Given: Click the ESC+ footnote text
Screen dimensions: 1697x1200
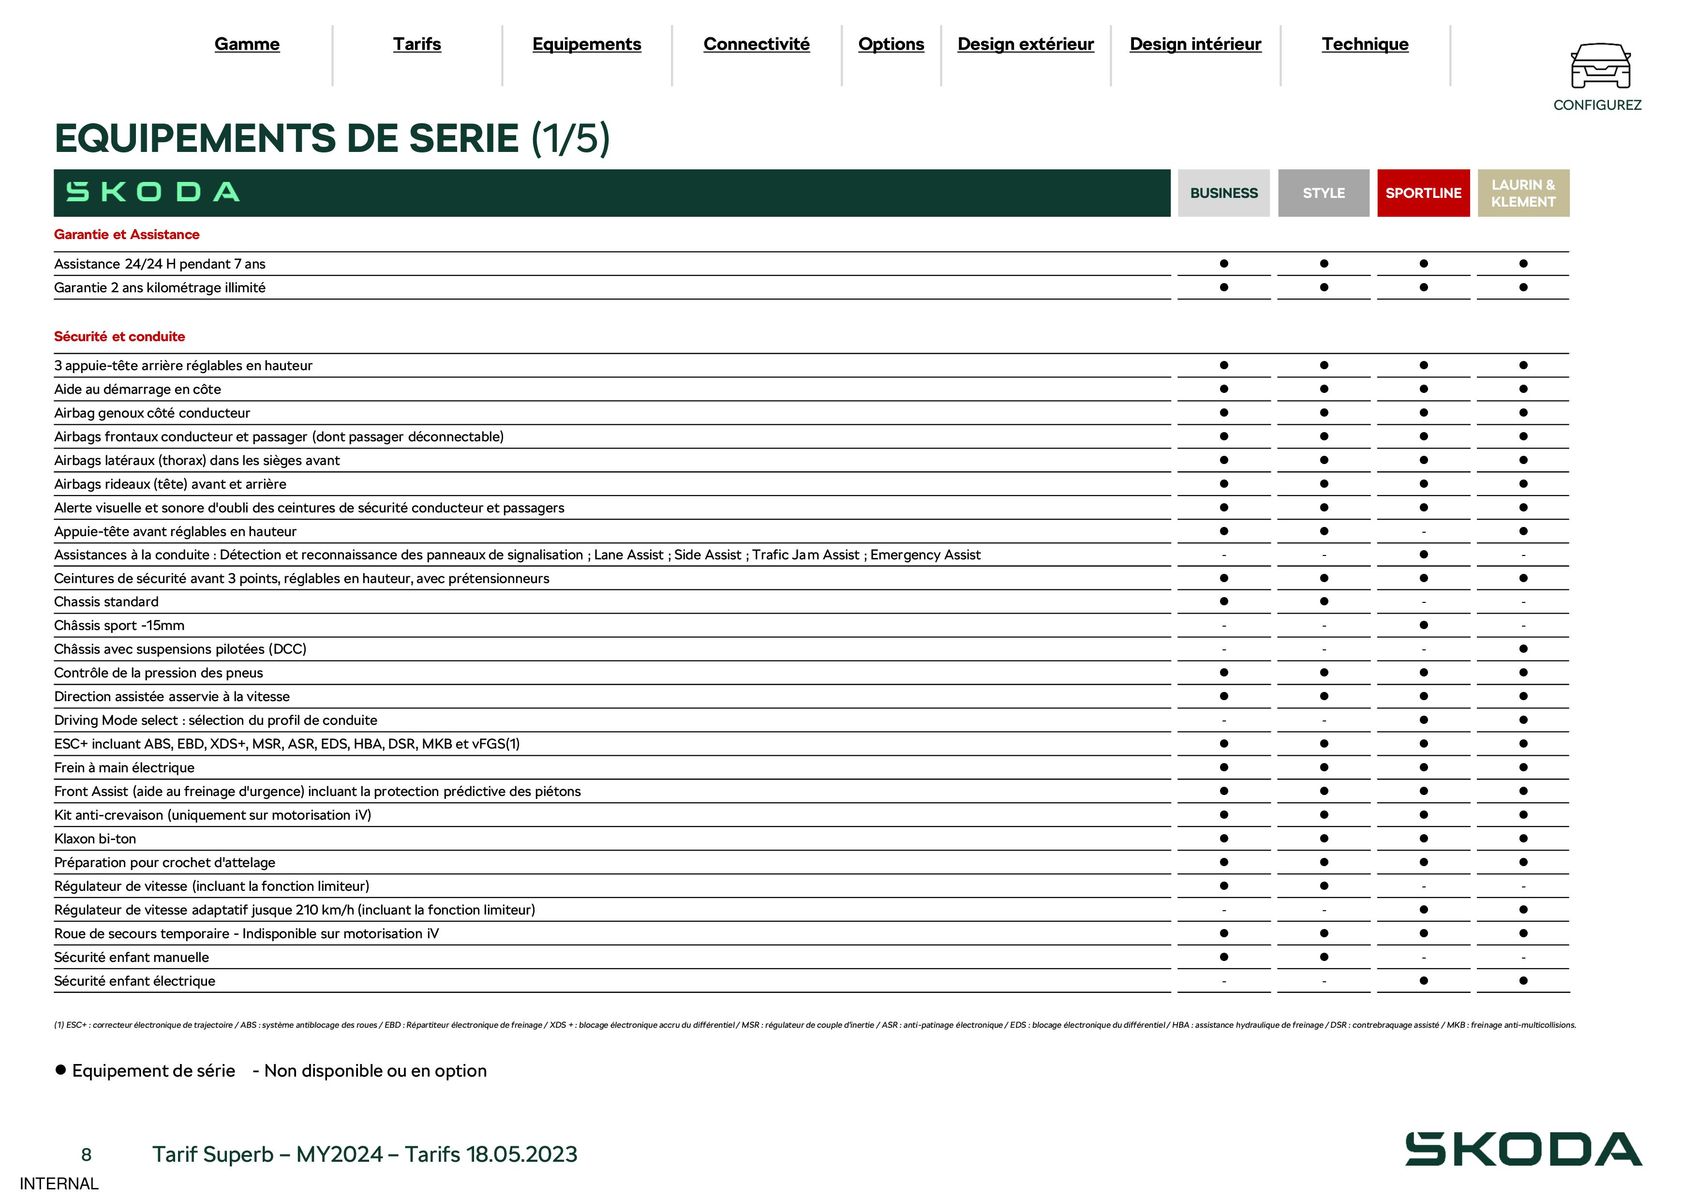Looking at the screenshot, I should (x=815, y=1025).
